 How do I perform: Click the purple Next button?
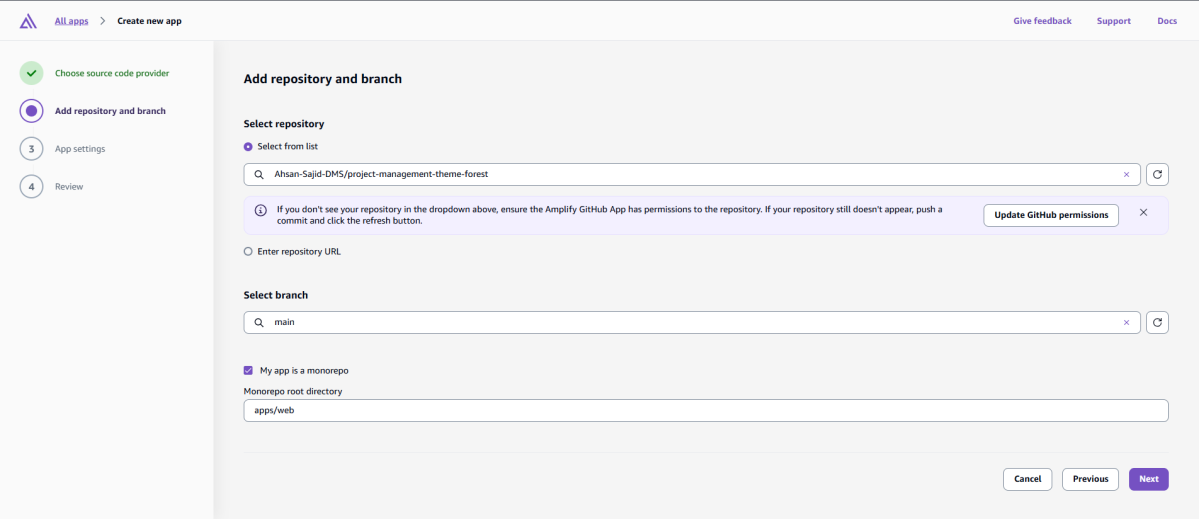click(1149, 479)
